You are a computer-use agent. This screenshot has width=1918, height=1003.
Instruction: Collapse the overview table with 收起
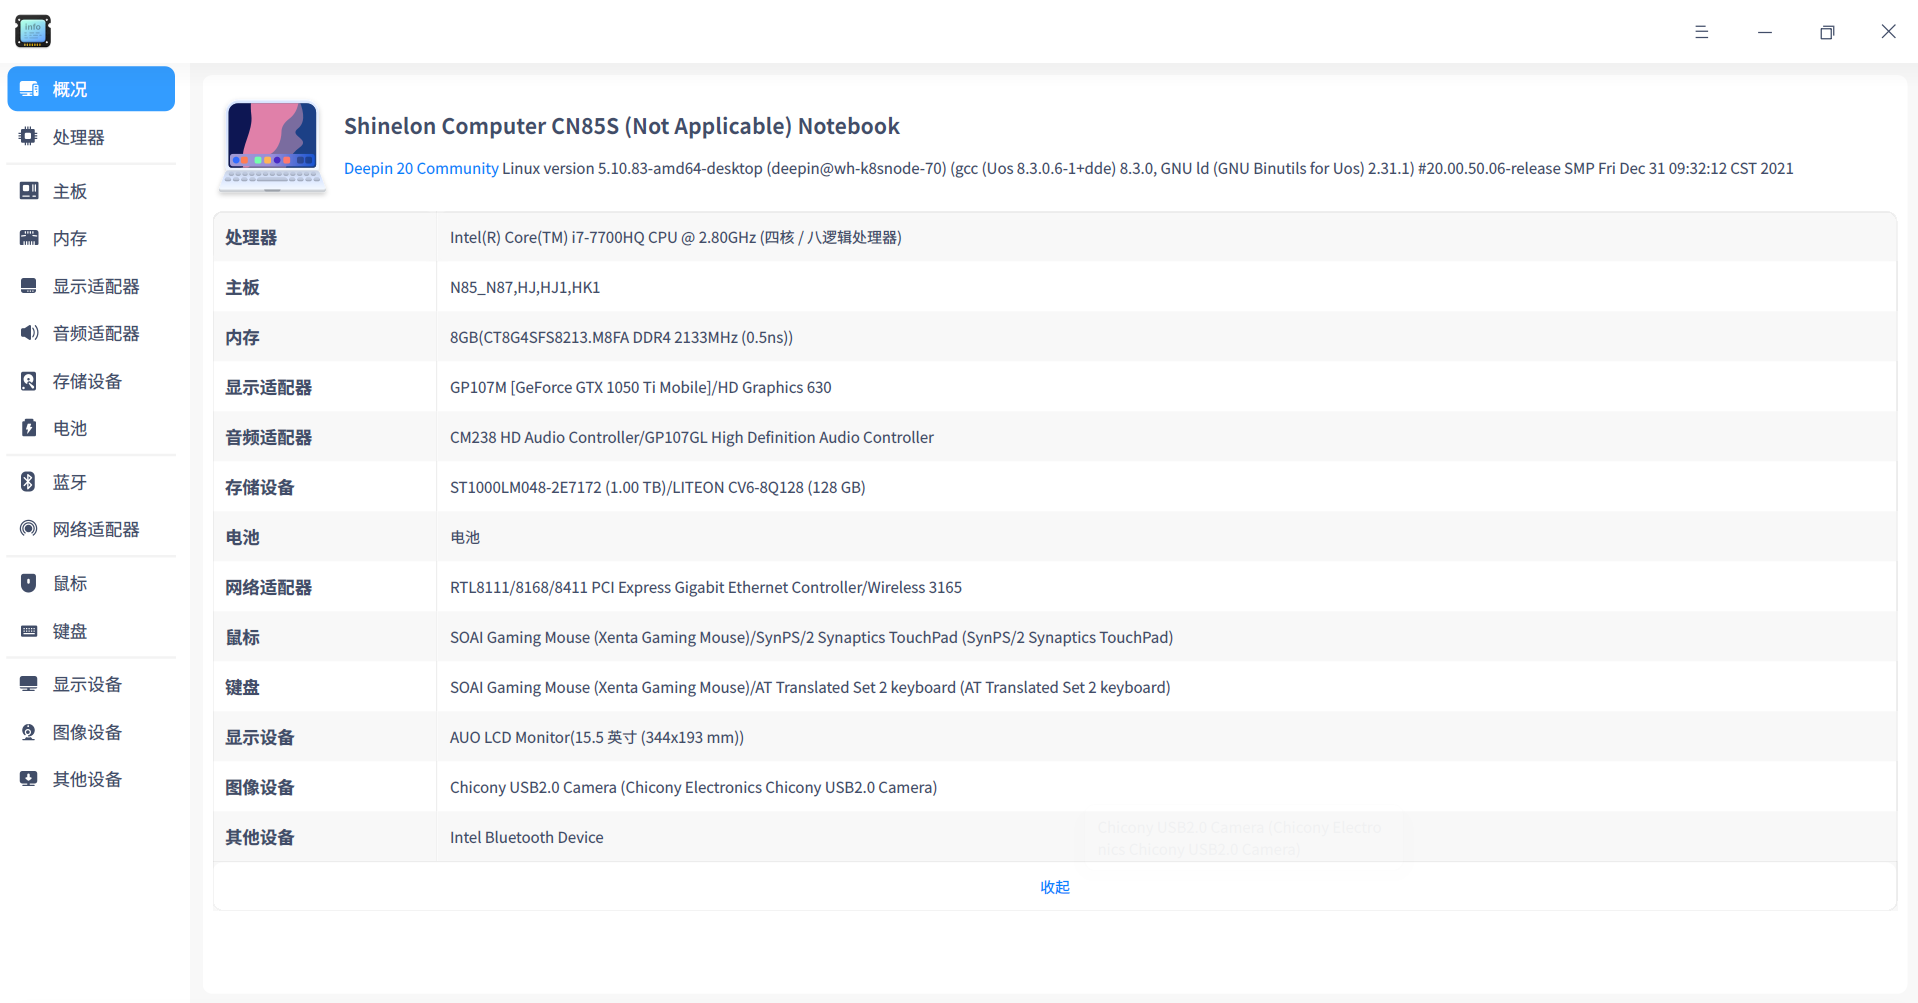(x=1054, y=887)
